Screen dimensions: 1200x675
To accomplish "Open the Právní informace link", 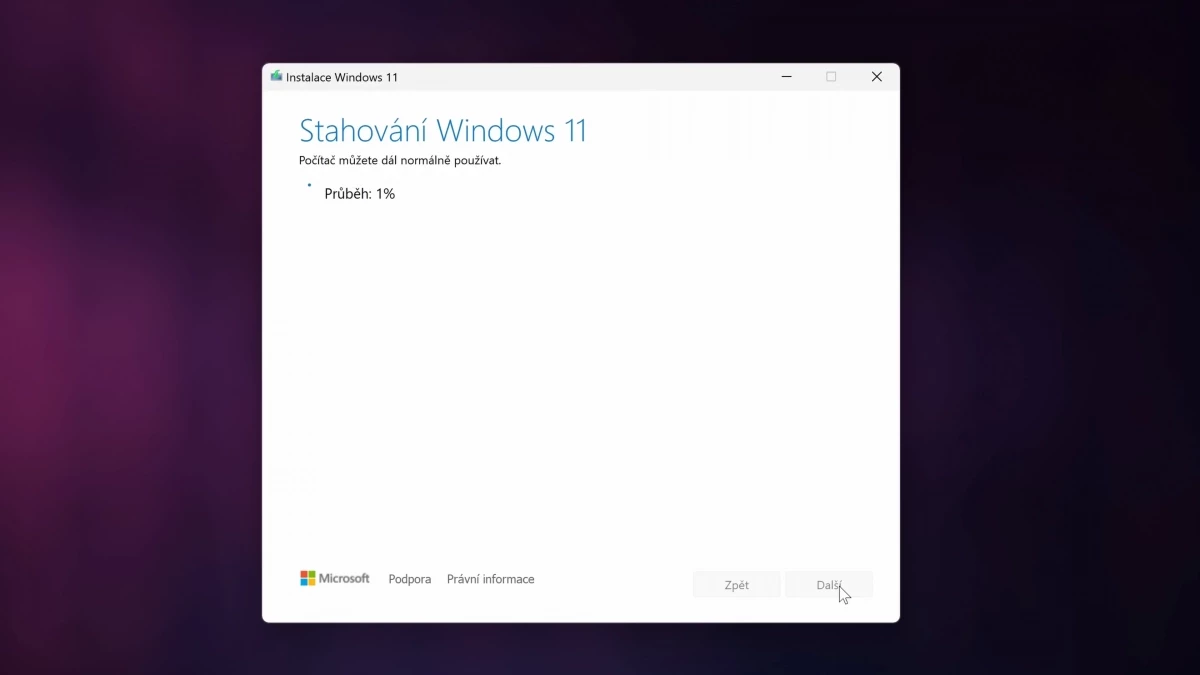I will (x=490, y=579).
